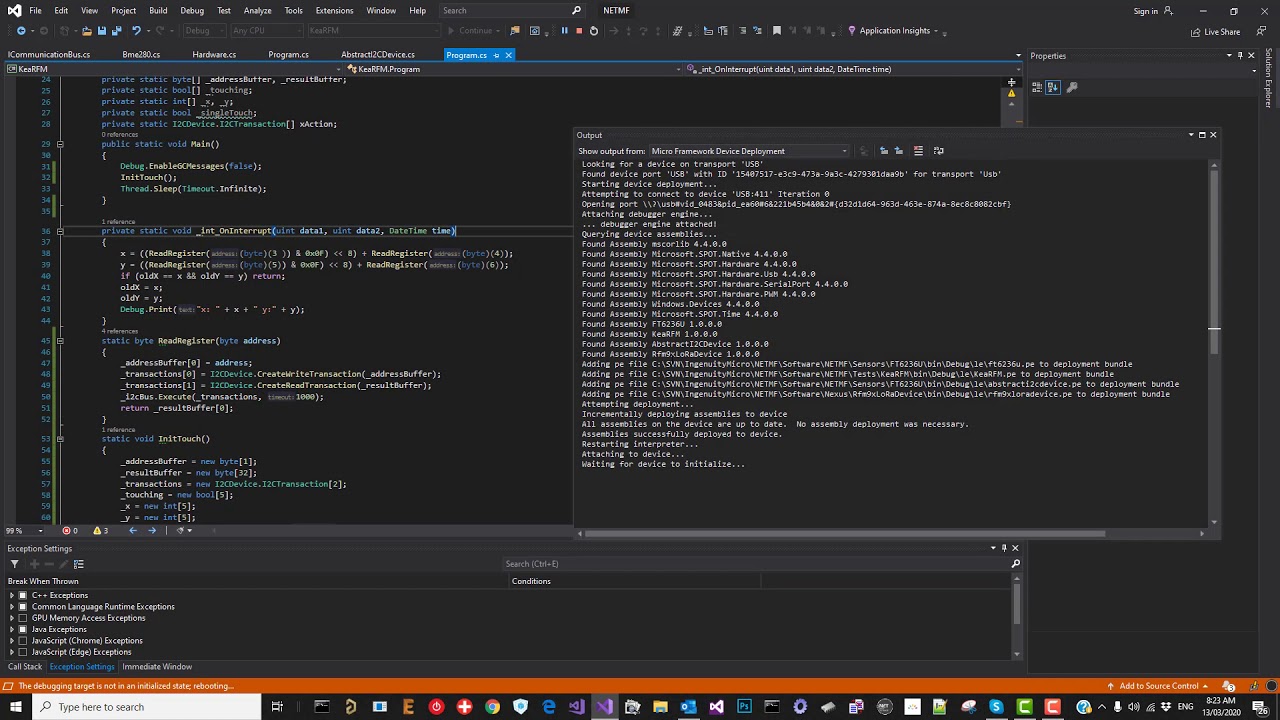The width and height of the screenshot is (1280, 720).
Task: Click the Save All toolbar icon
Action: pyautogui.click(x=116, y=31)
